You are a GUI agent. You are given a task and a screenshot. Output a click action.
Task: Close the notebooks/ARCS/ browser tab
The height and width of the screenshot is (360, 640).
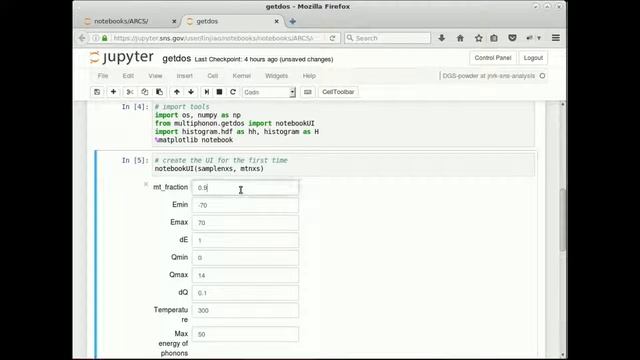(x=174, y=21)
